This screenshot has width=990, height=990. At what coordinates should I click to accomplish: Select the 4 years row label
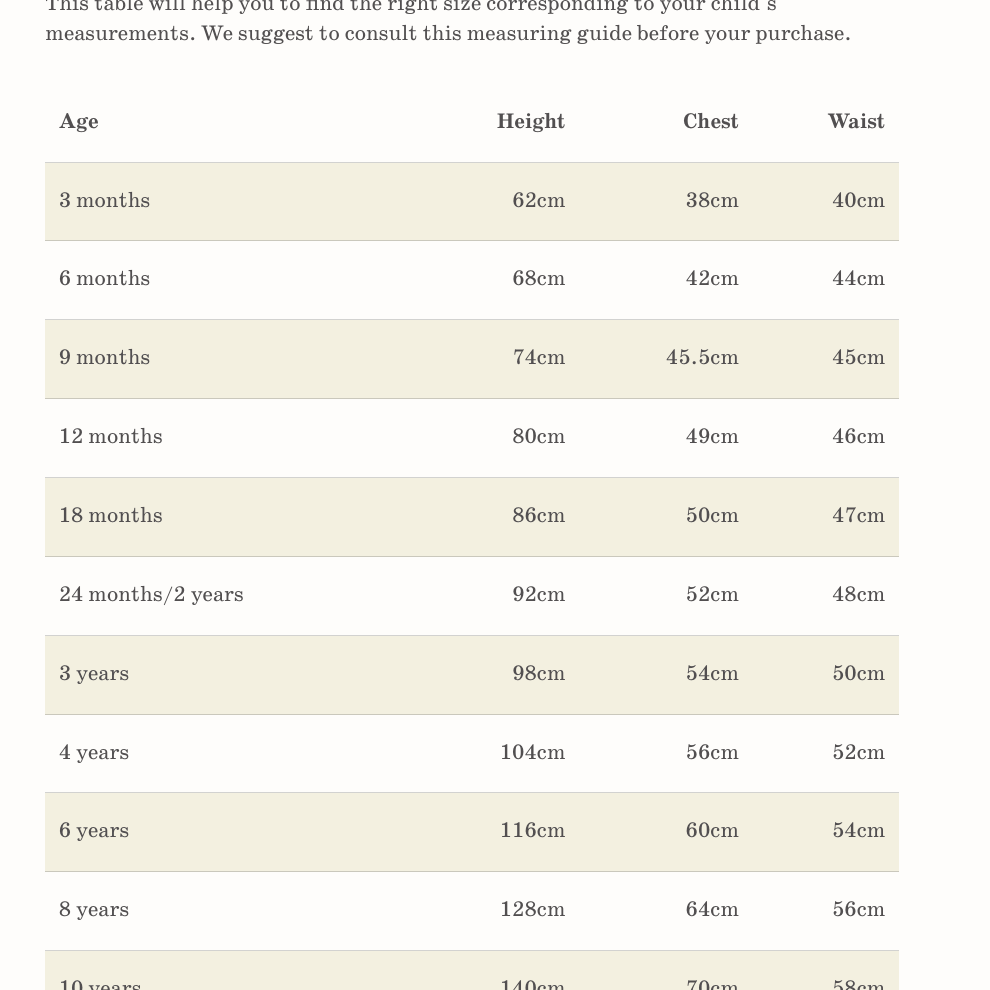94,752
